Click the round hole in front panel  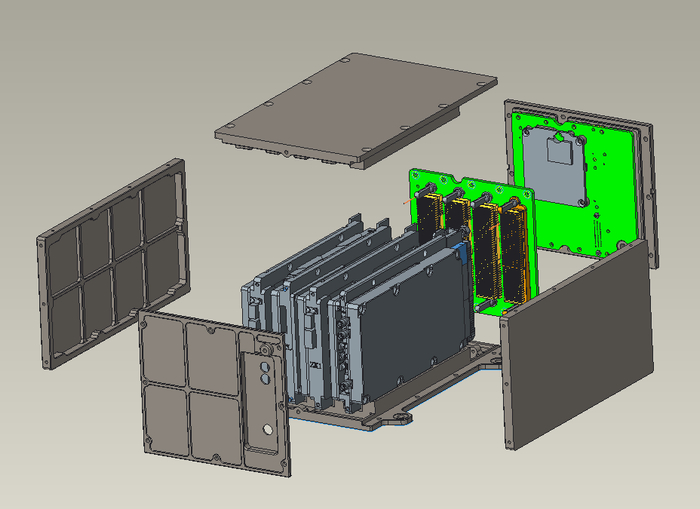tap(267, 429)
